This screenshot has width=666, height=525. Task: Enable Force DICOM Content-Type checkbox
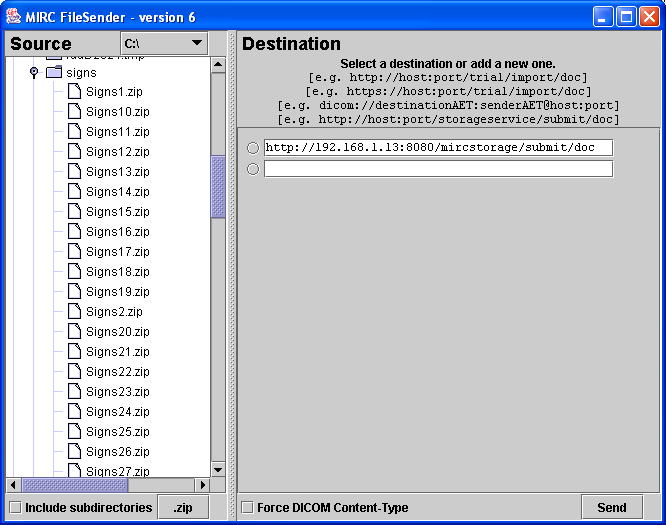(247, 507)
